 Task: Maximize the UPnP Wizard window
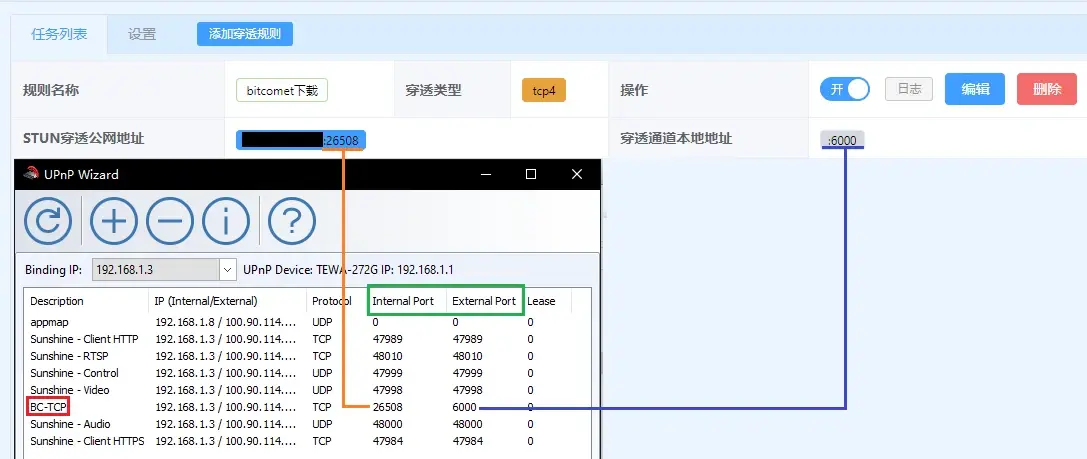(530, 174)
